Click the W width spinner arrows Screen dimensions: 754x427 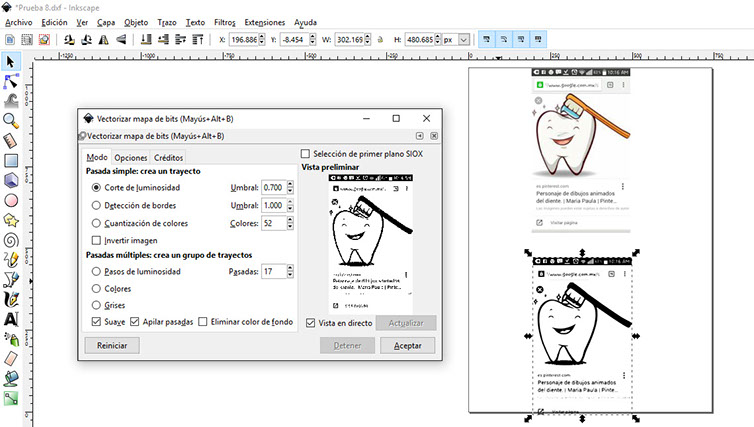[368, 39]
